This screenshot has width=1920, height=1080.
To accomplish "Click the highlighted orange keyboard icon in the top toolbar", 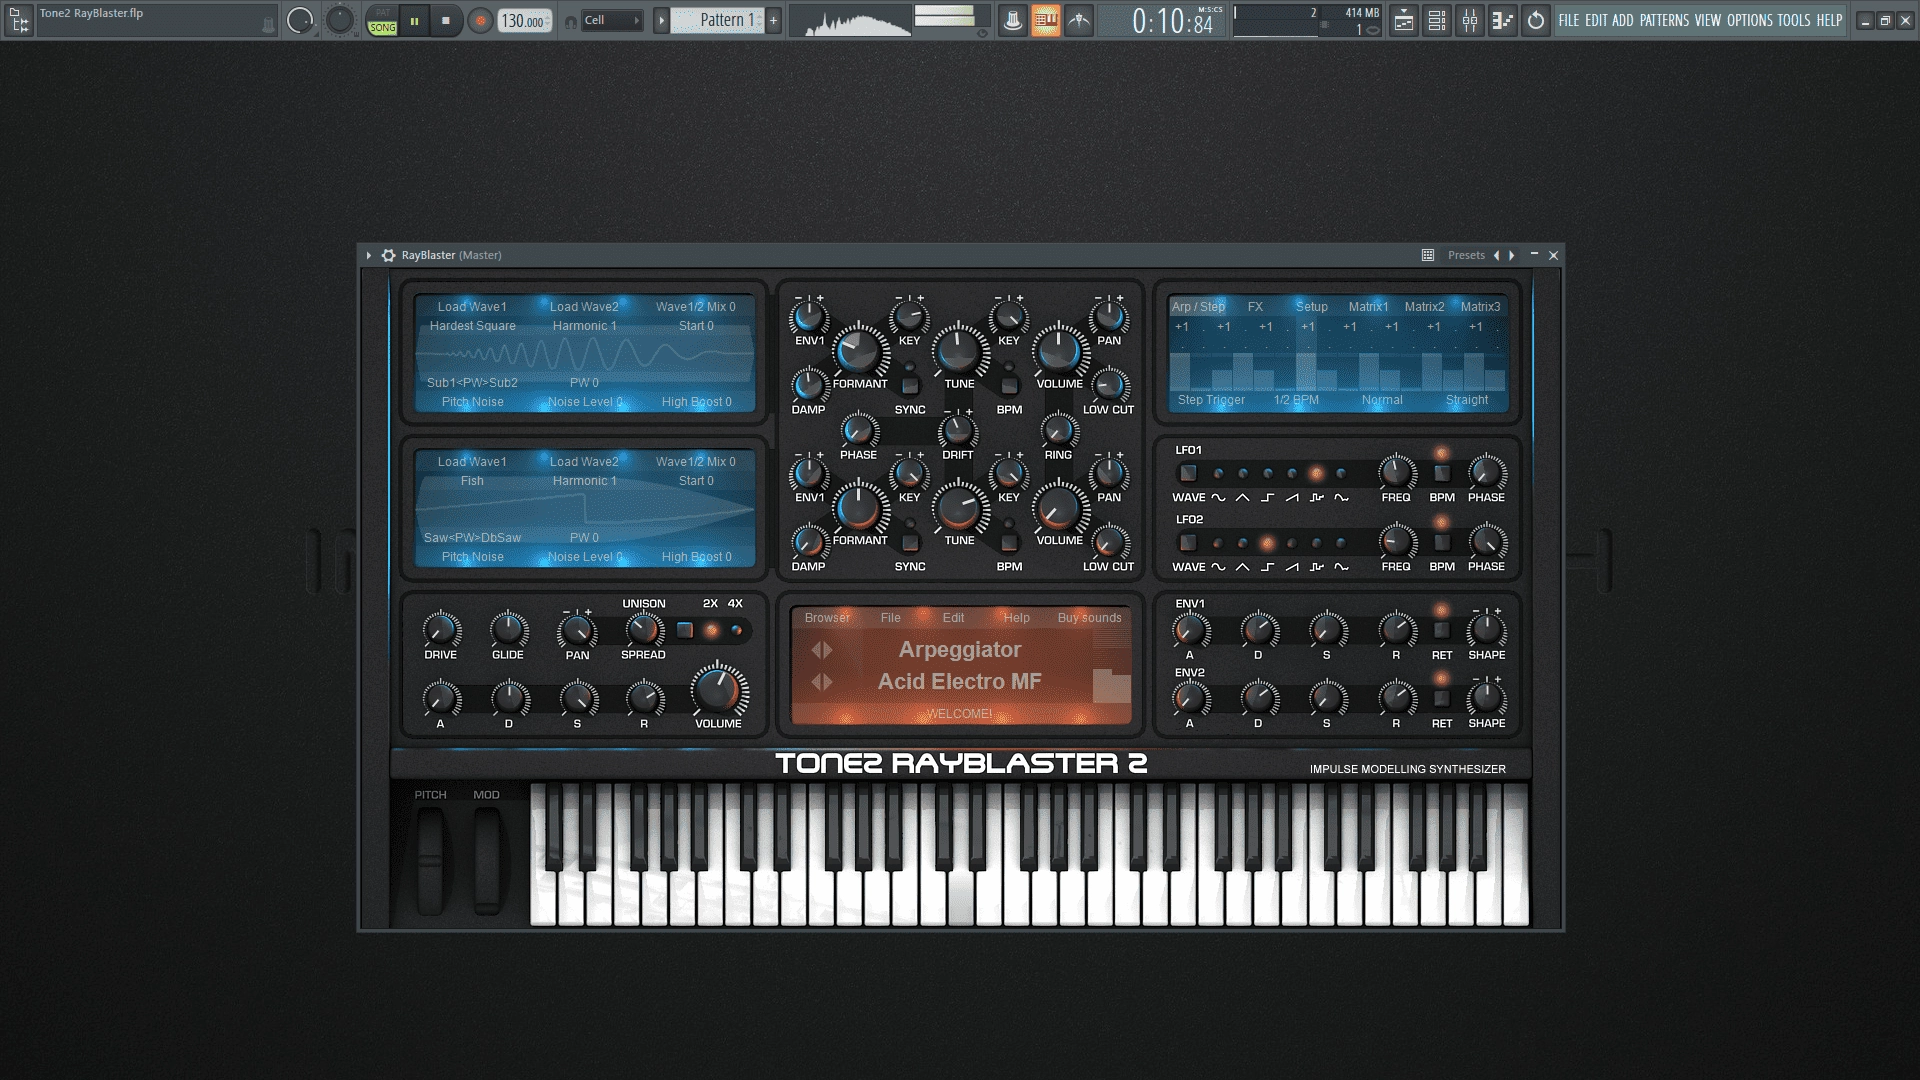I will tap(1046, 20).
